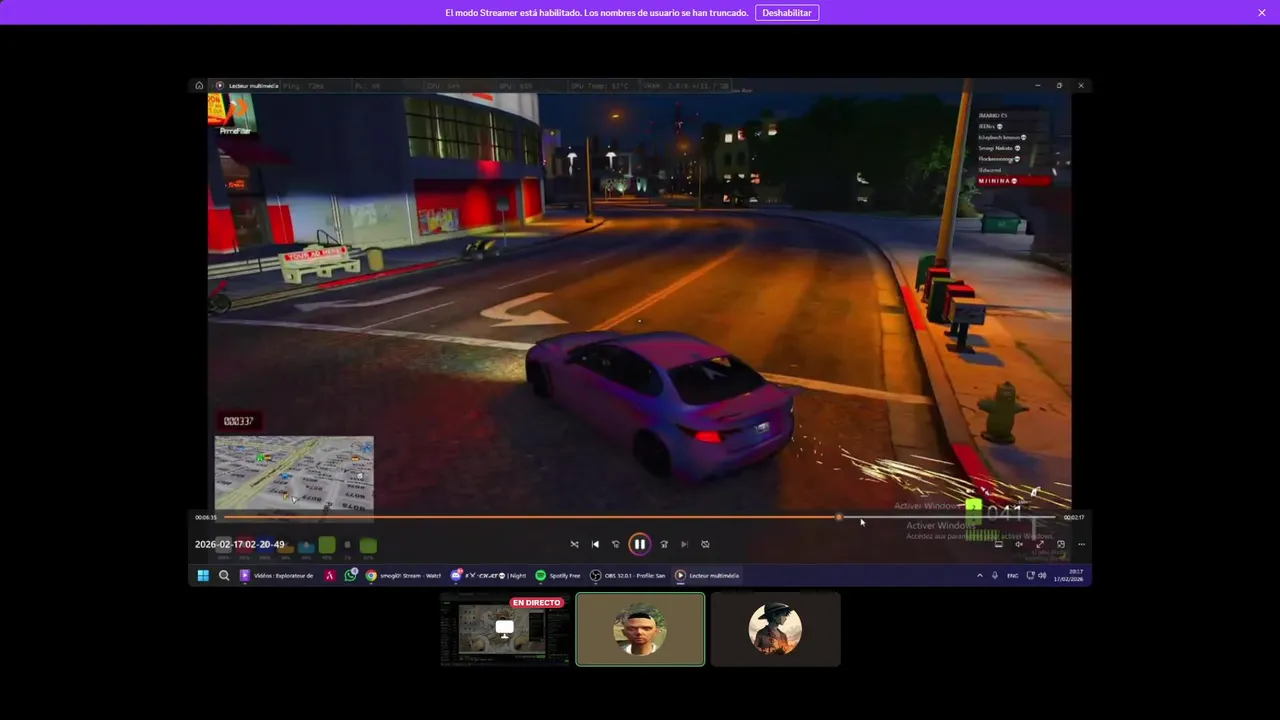
Task: Switch to OBS 32.0.1 taskbar window
Action: pos(628,575)
